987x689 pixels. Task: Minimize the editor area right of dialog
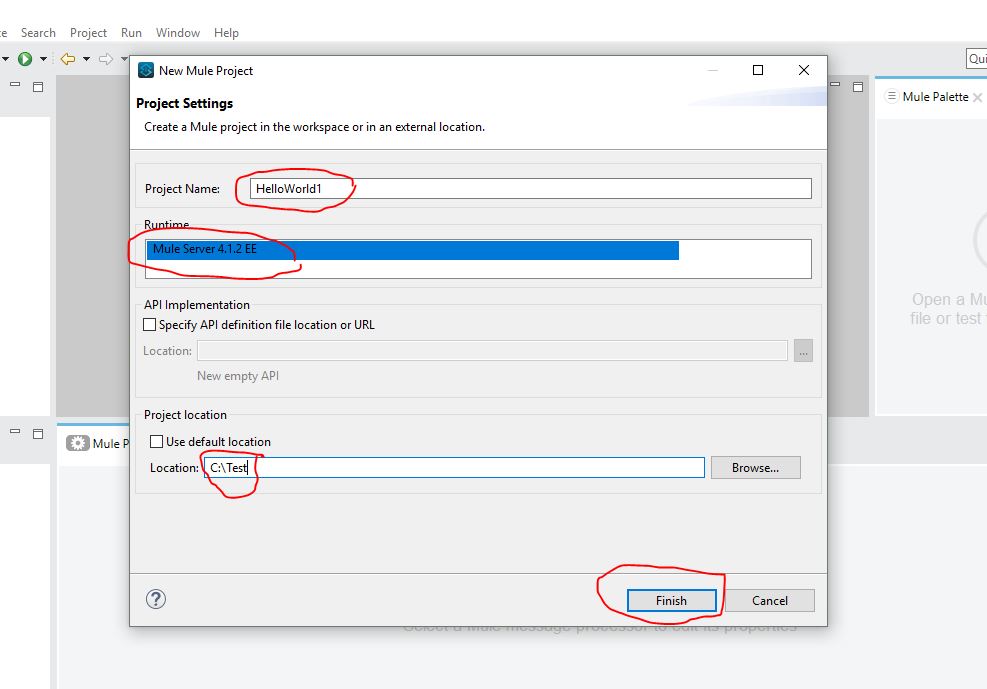click(x=835, y=84)
